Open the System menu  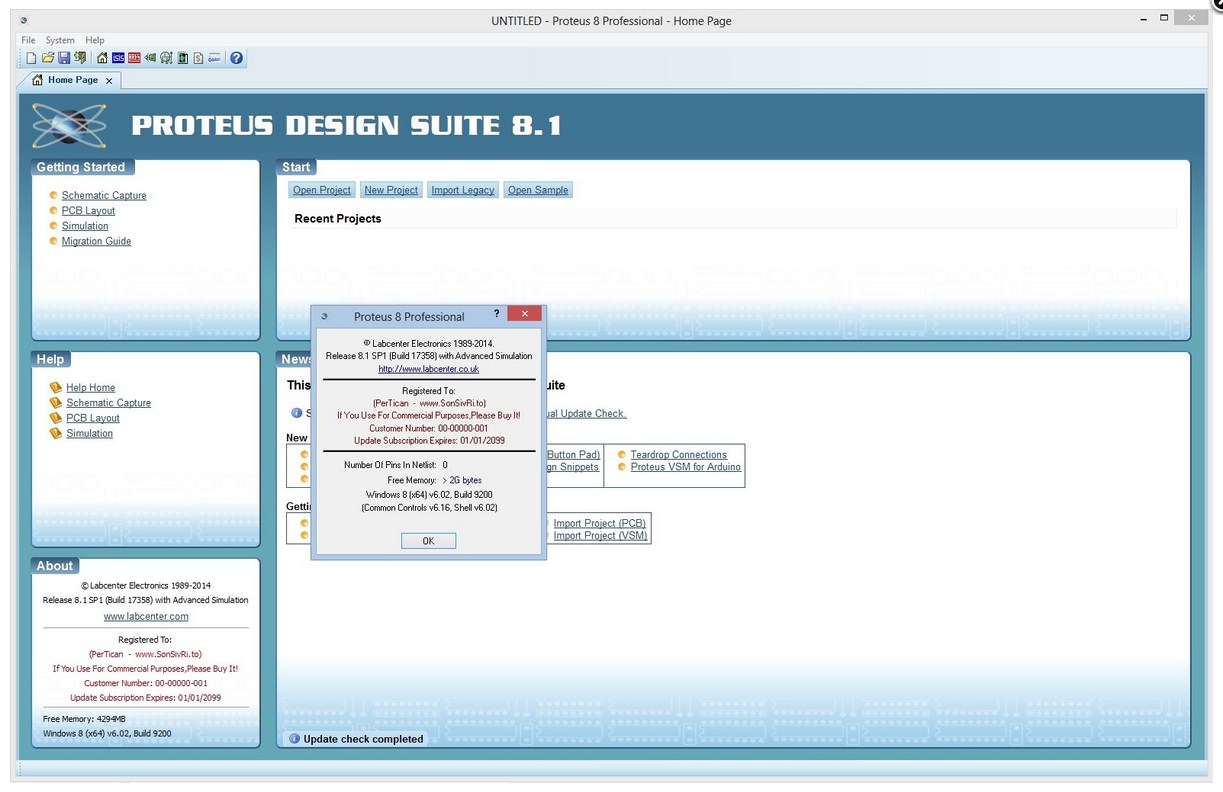point(60,40)
